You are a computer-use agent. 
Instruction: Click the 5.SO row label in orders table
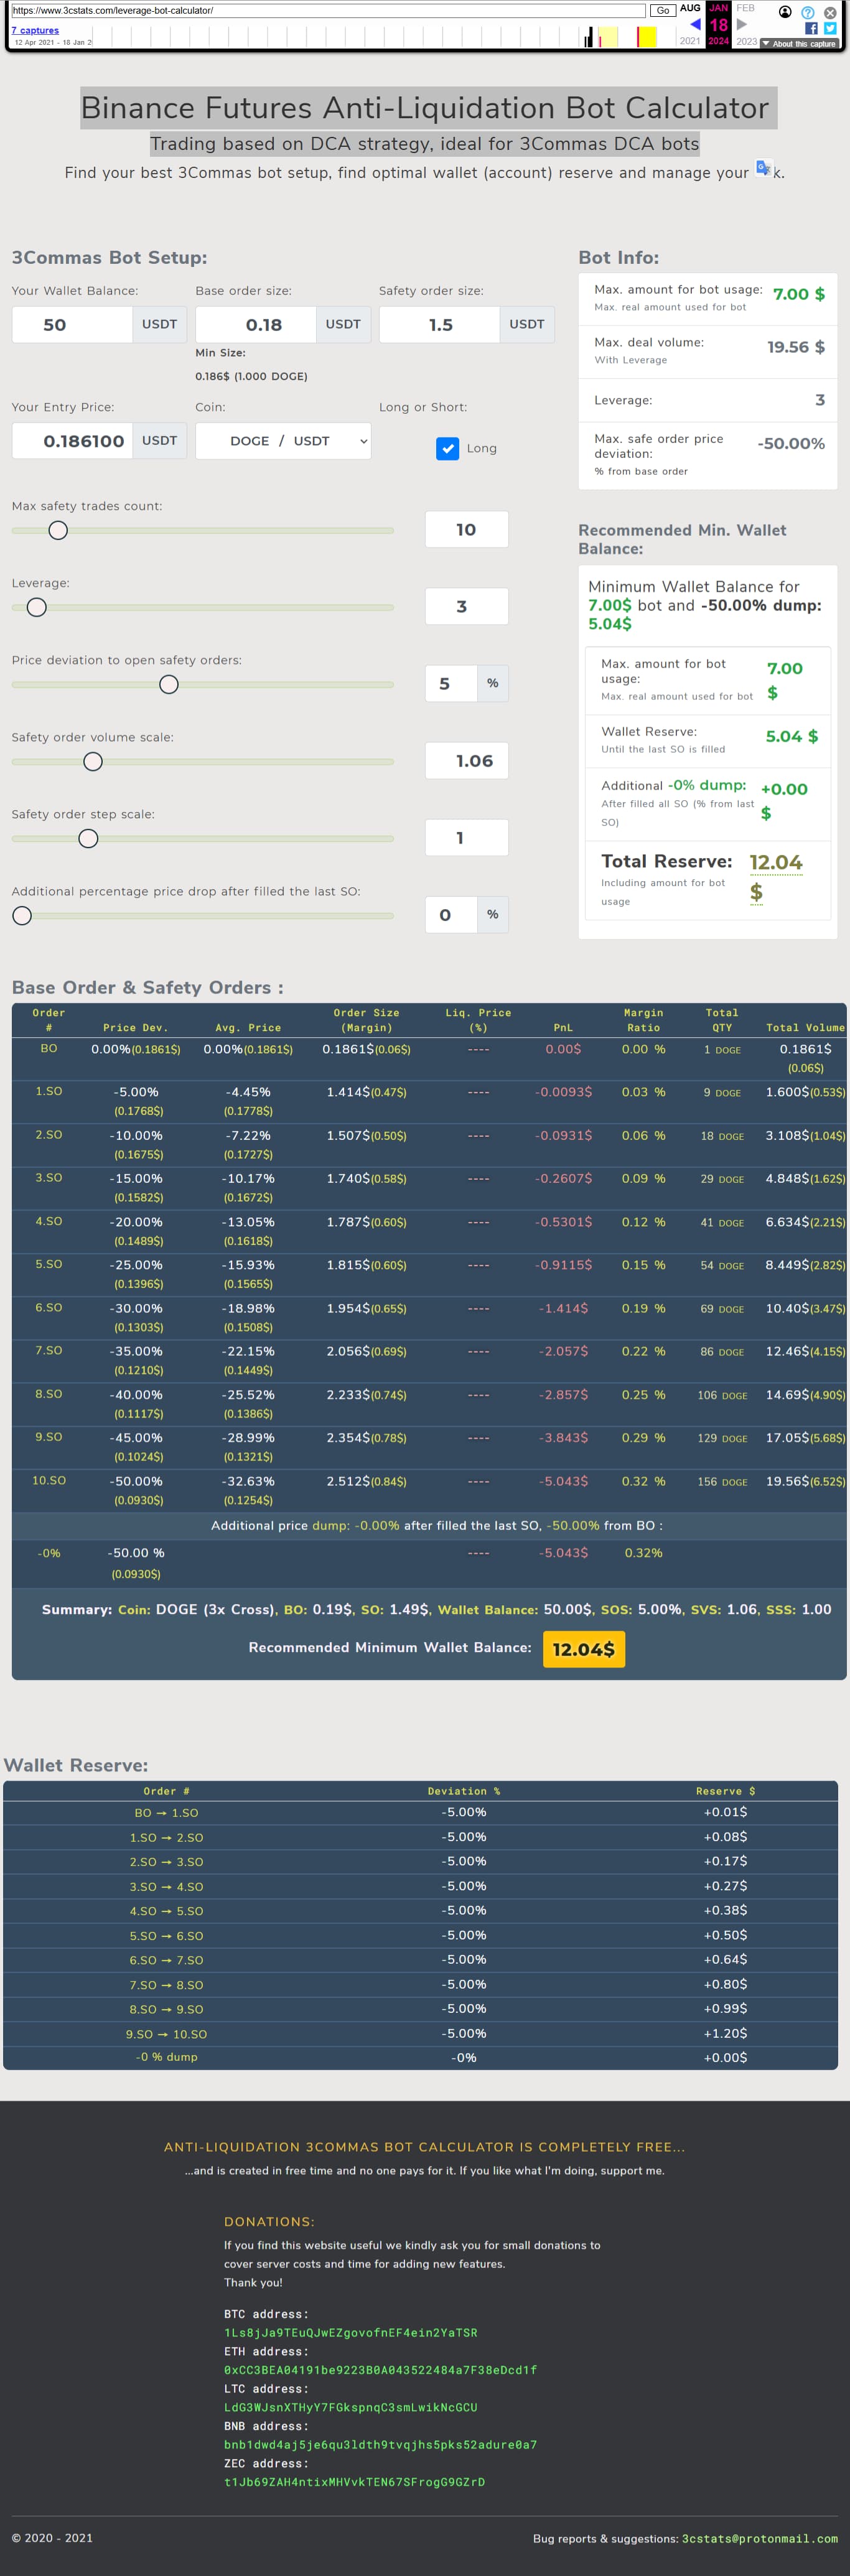[x=49, y=1264]
